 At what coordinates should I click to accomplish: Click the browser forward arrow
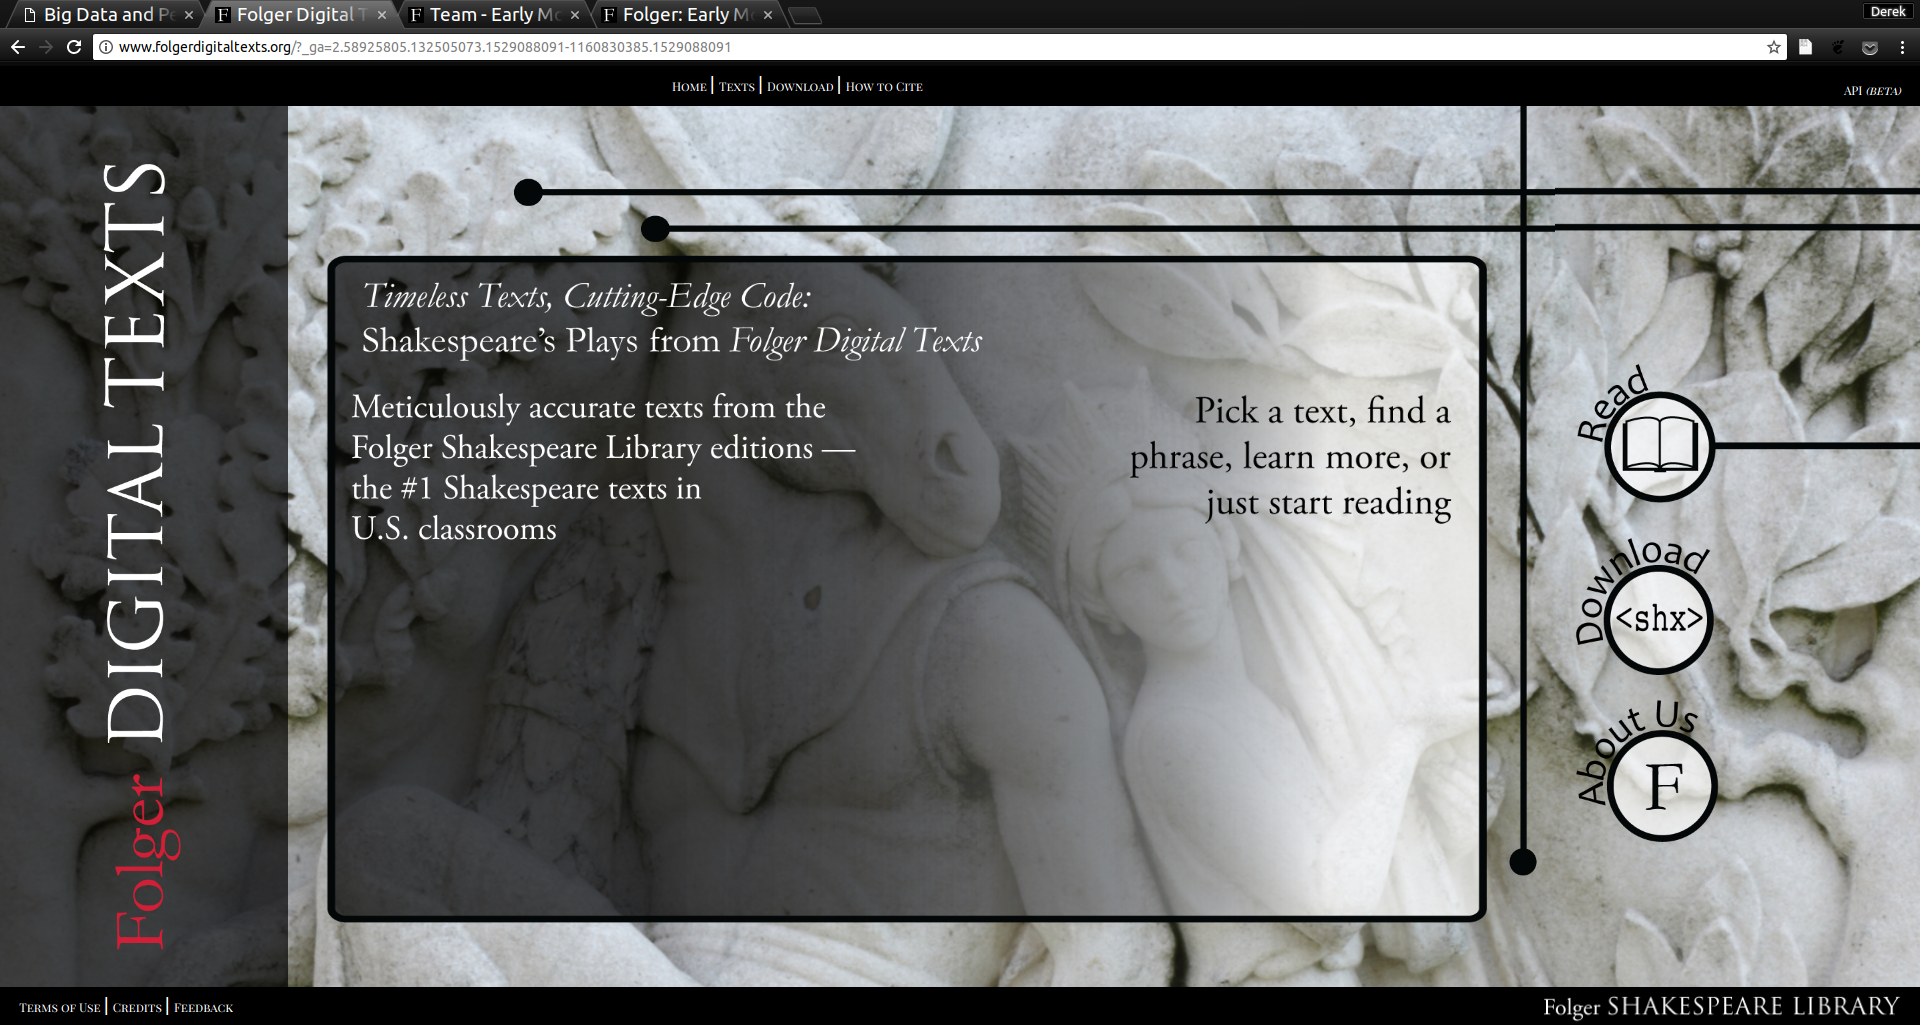[46, 47]
